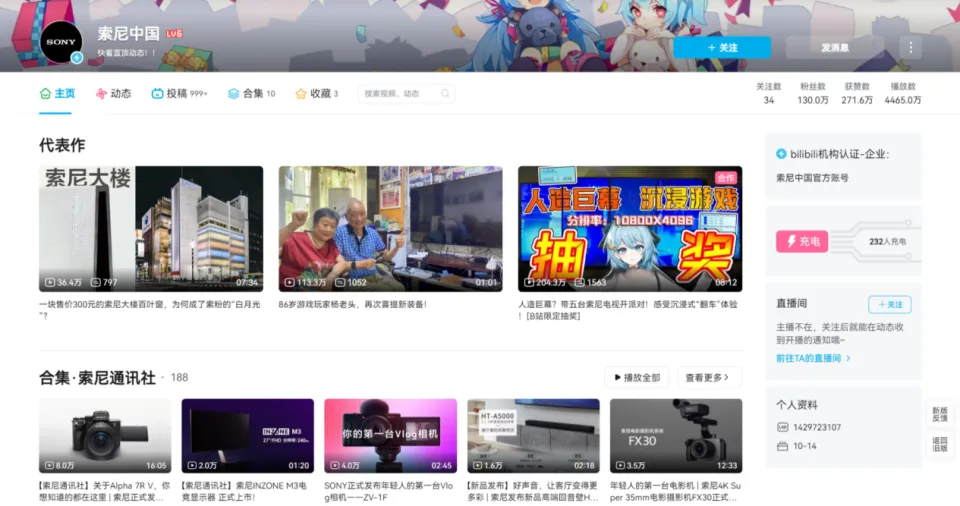Open the 人造巨幕 抽奖 video thumbnail
960x506 pixels.
(x=630, y=228)
